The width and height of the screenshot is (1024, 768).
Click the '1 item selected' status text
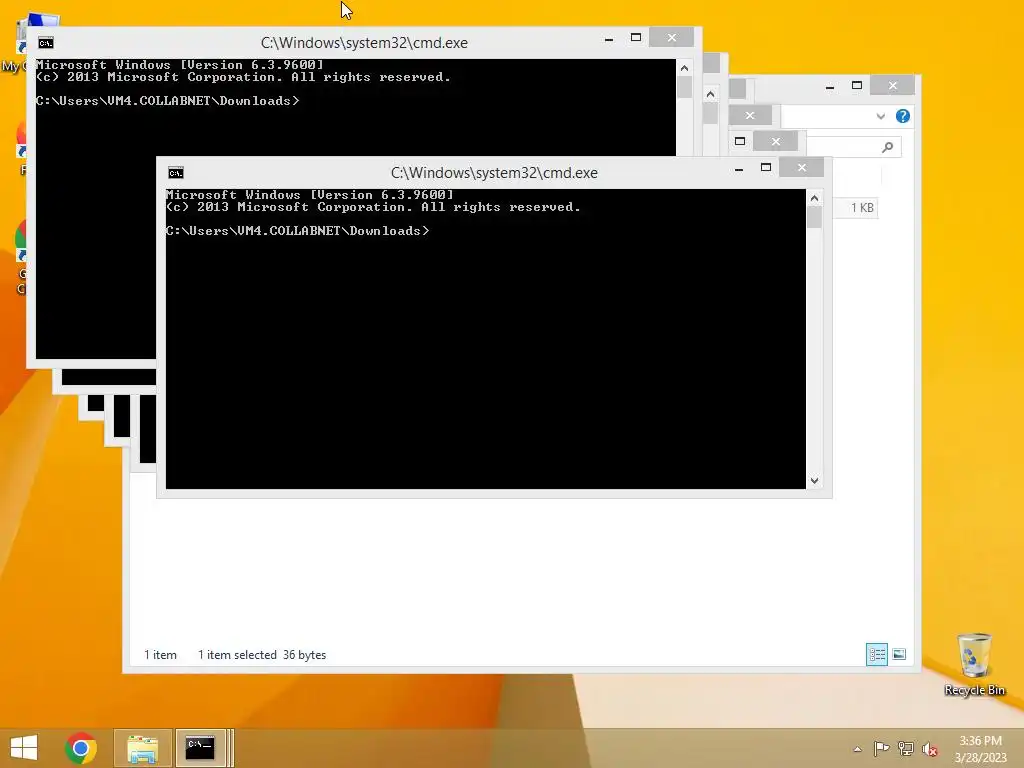pyautogui.click(x=237, y=655)
